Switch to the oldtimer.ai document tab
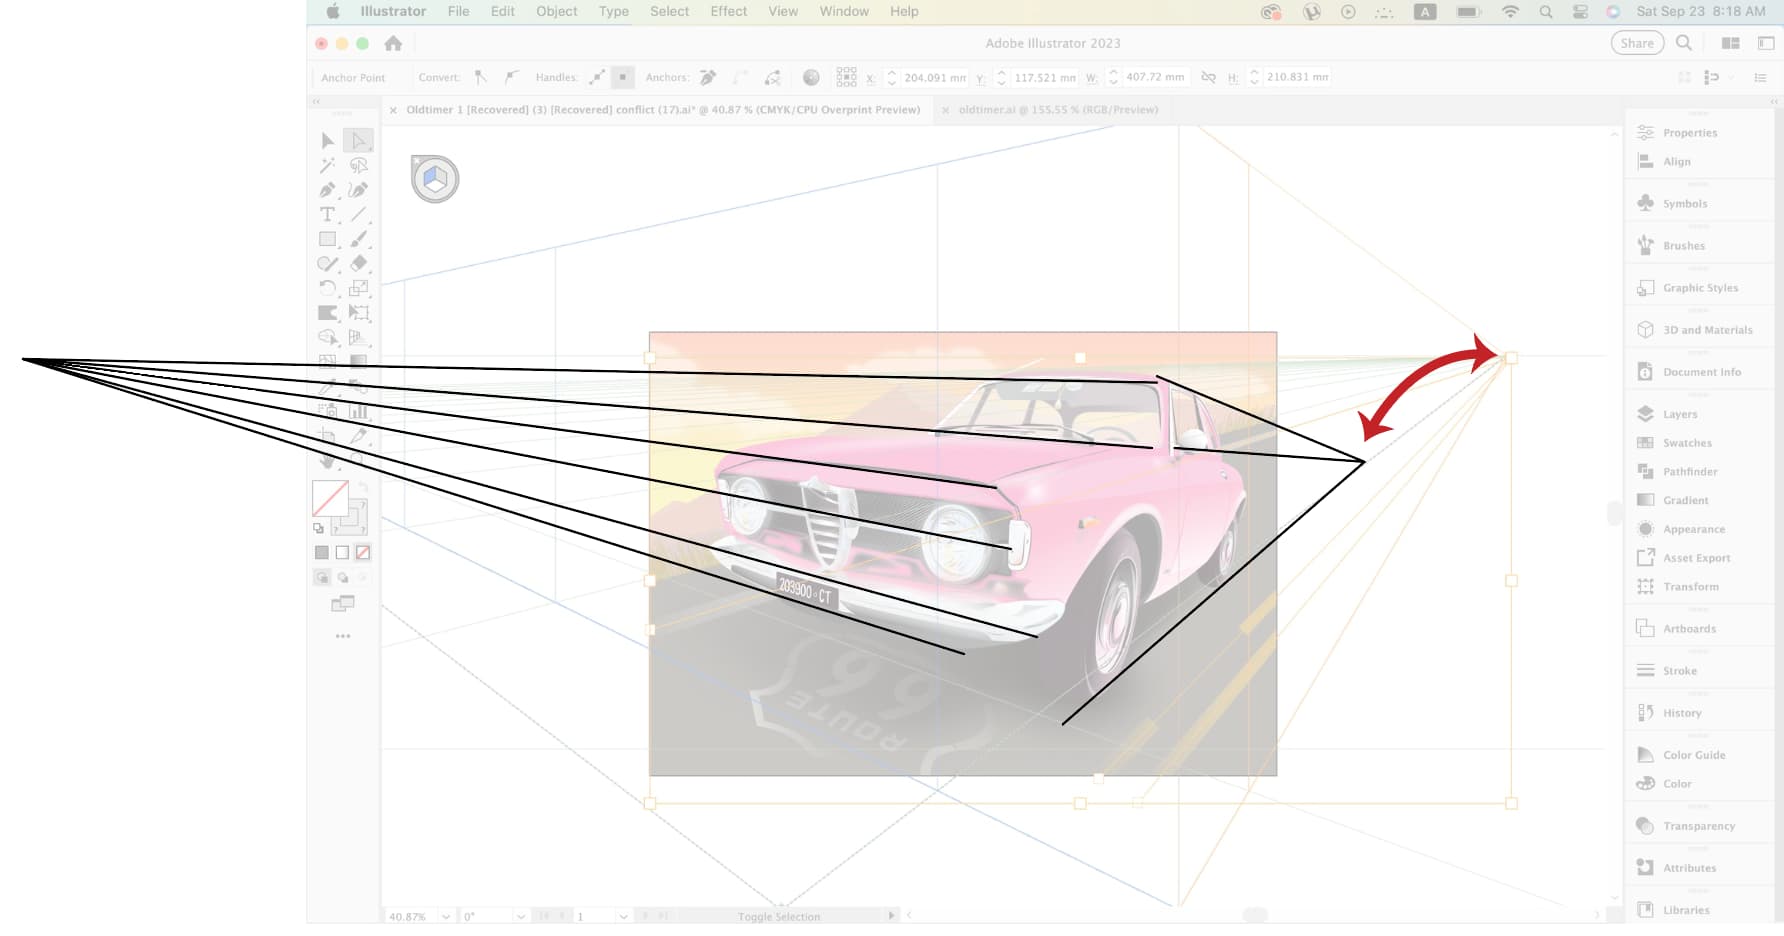The width and height of the screenshot is (1784, 936). (1058, 110)
